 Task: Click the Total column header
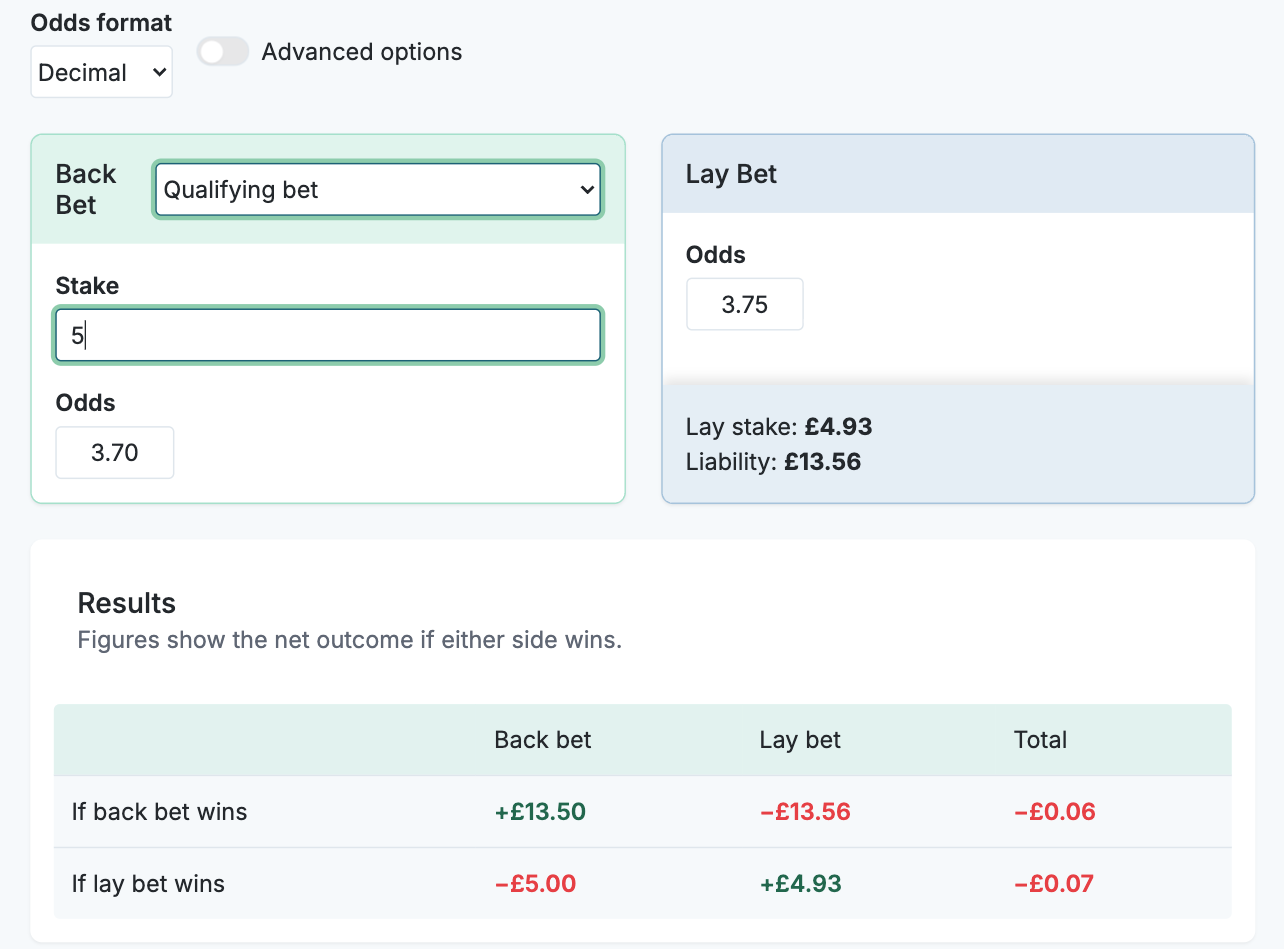[x=1040, y=739]
